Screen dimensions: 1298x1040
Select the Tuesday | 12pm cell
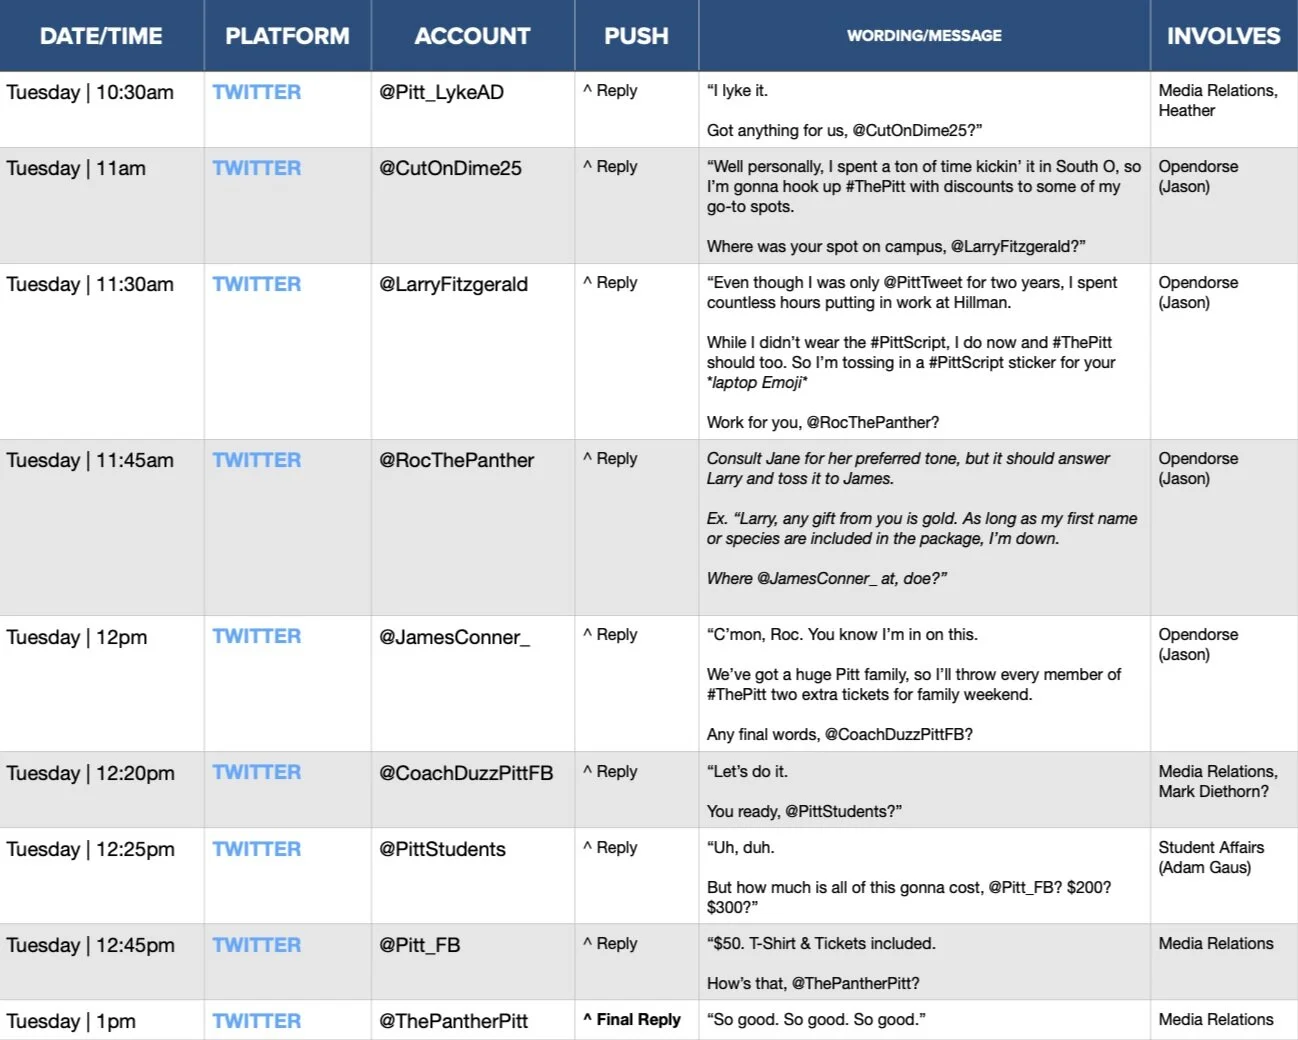pos(101,683)
